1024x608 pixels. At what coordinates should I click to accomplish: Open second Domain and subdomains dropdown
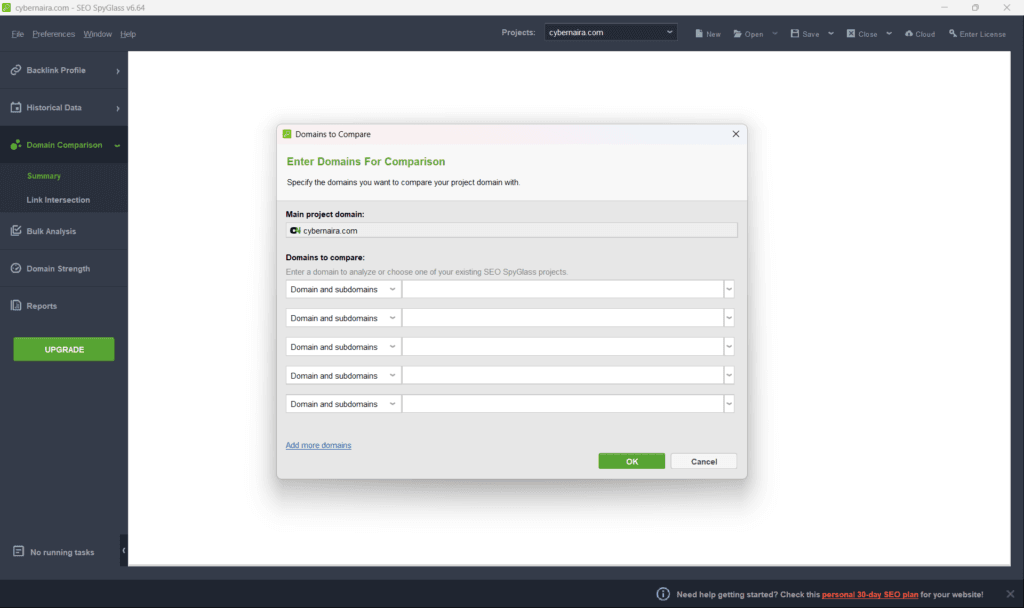pos(343,317)
